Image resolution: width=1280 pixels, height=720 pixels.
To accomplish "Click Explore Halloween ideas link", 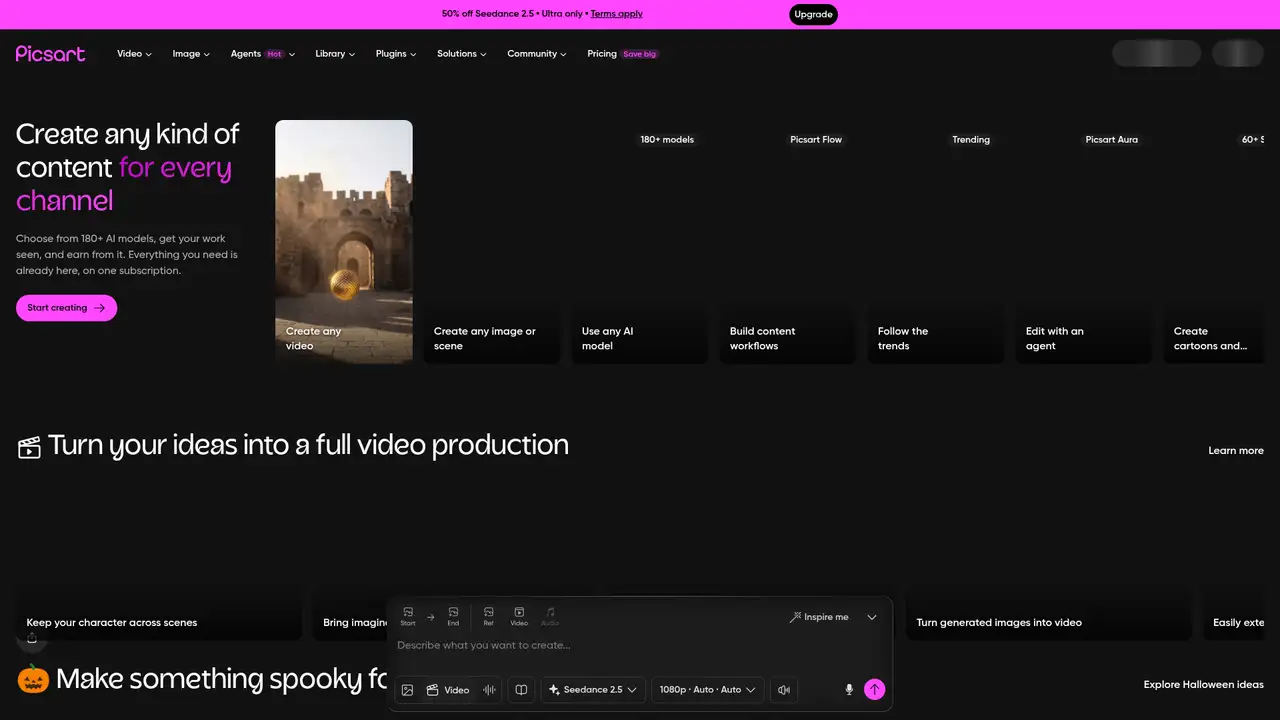I will (x=1204, y=685).
